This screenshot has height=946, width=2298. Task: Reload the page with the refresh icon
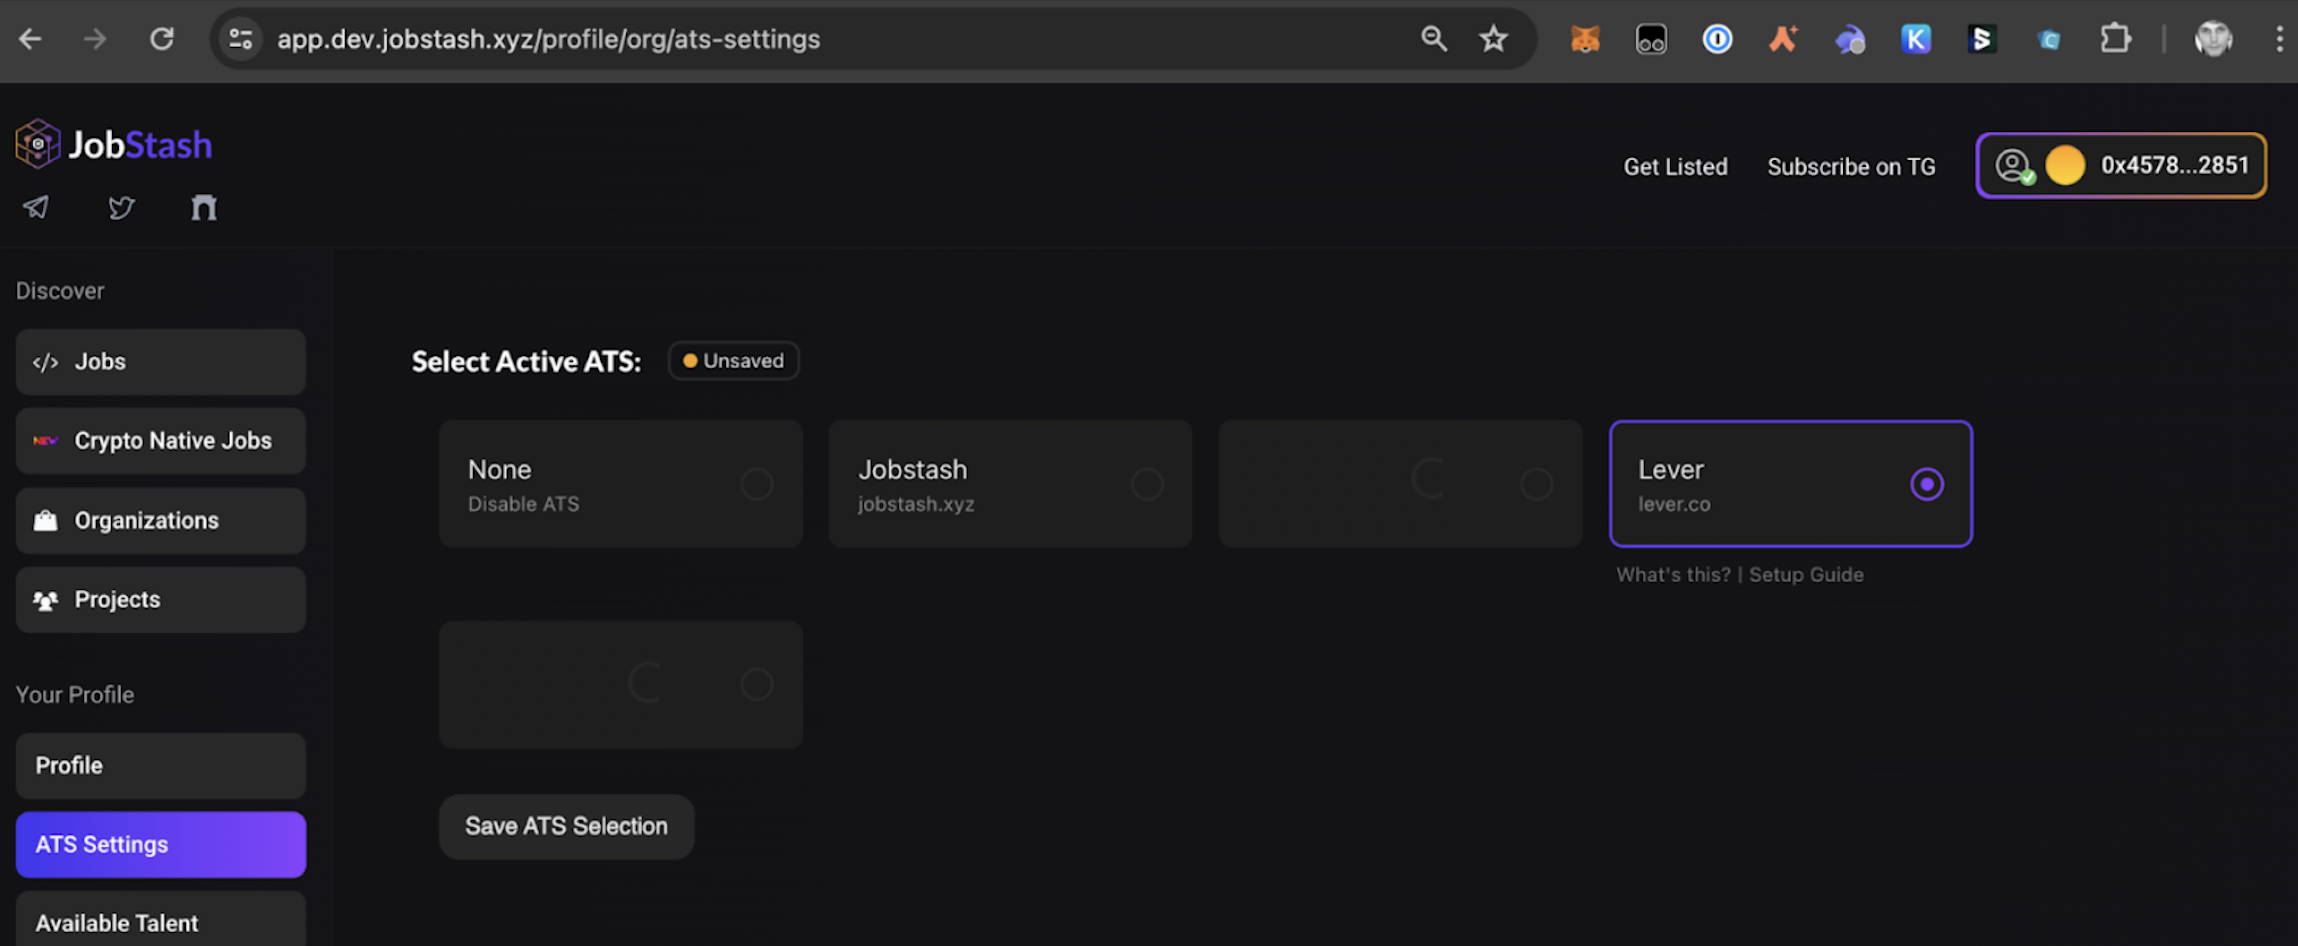[x=162, y=39]
